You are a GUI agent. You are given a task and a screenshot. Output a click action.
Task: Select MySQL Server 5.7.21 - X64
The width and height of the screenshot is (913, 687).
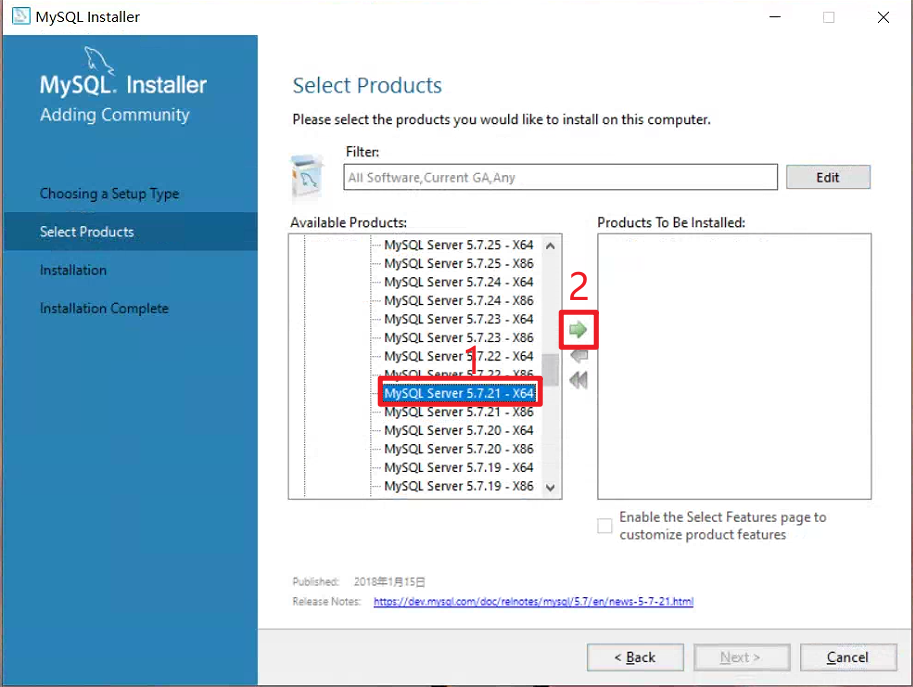click(459, 394)
